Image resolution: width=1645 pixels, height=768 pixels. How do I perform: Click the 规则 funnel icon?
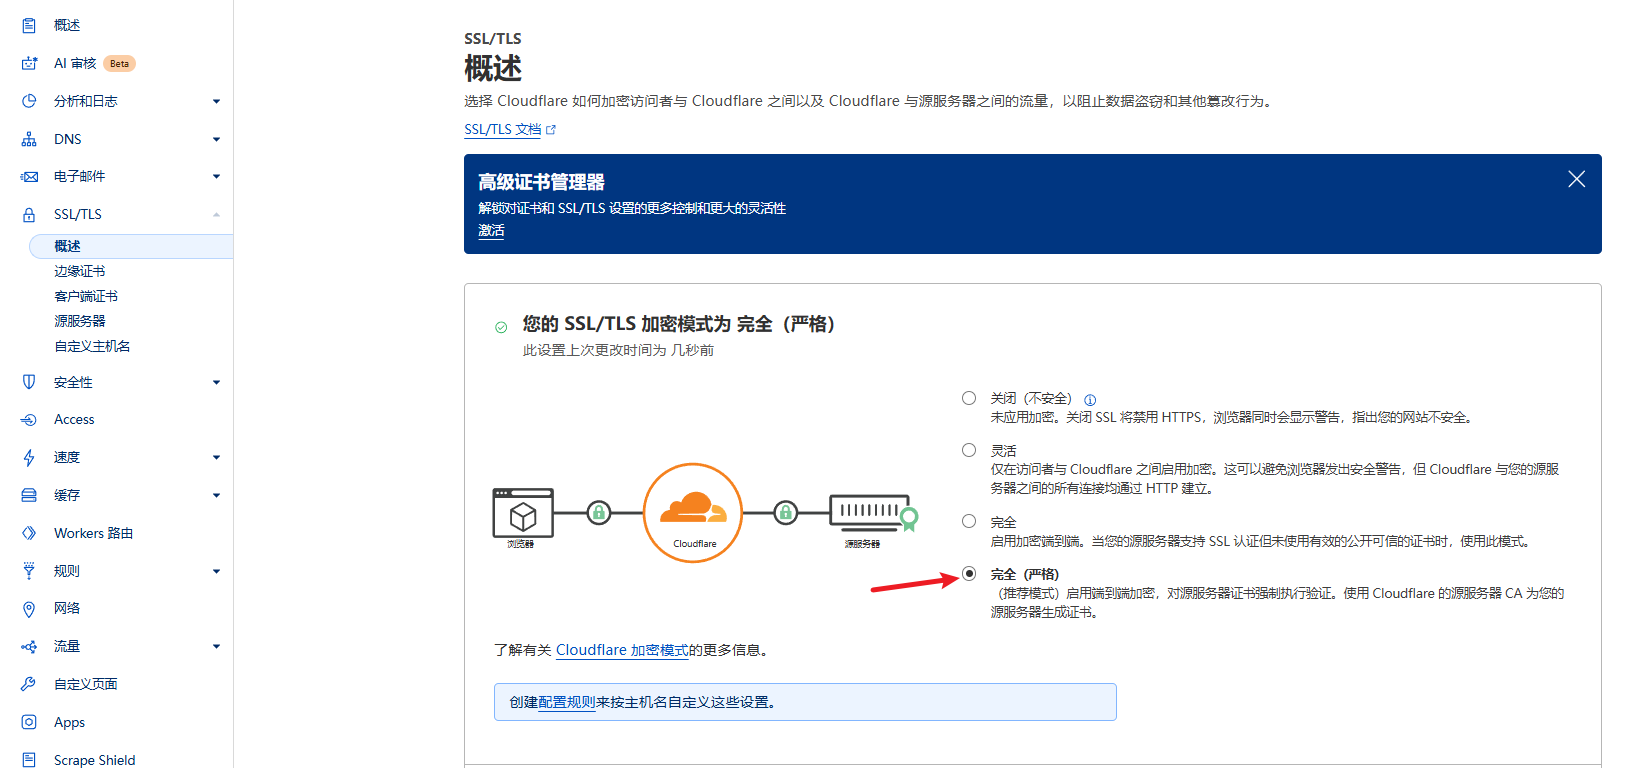tap(29, 571)
